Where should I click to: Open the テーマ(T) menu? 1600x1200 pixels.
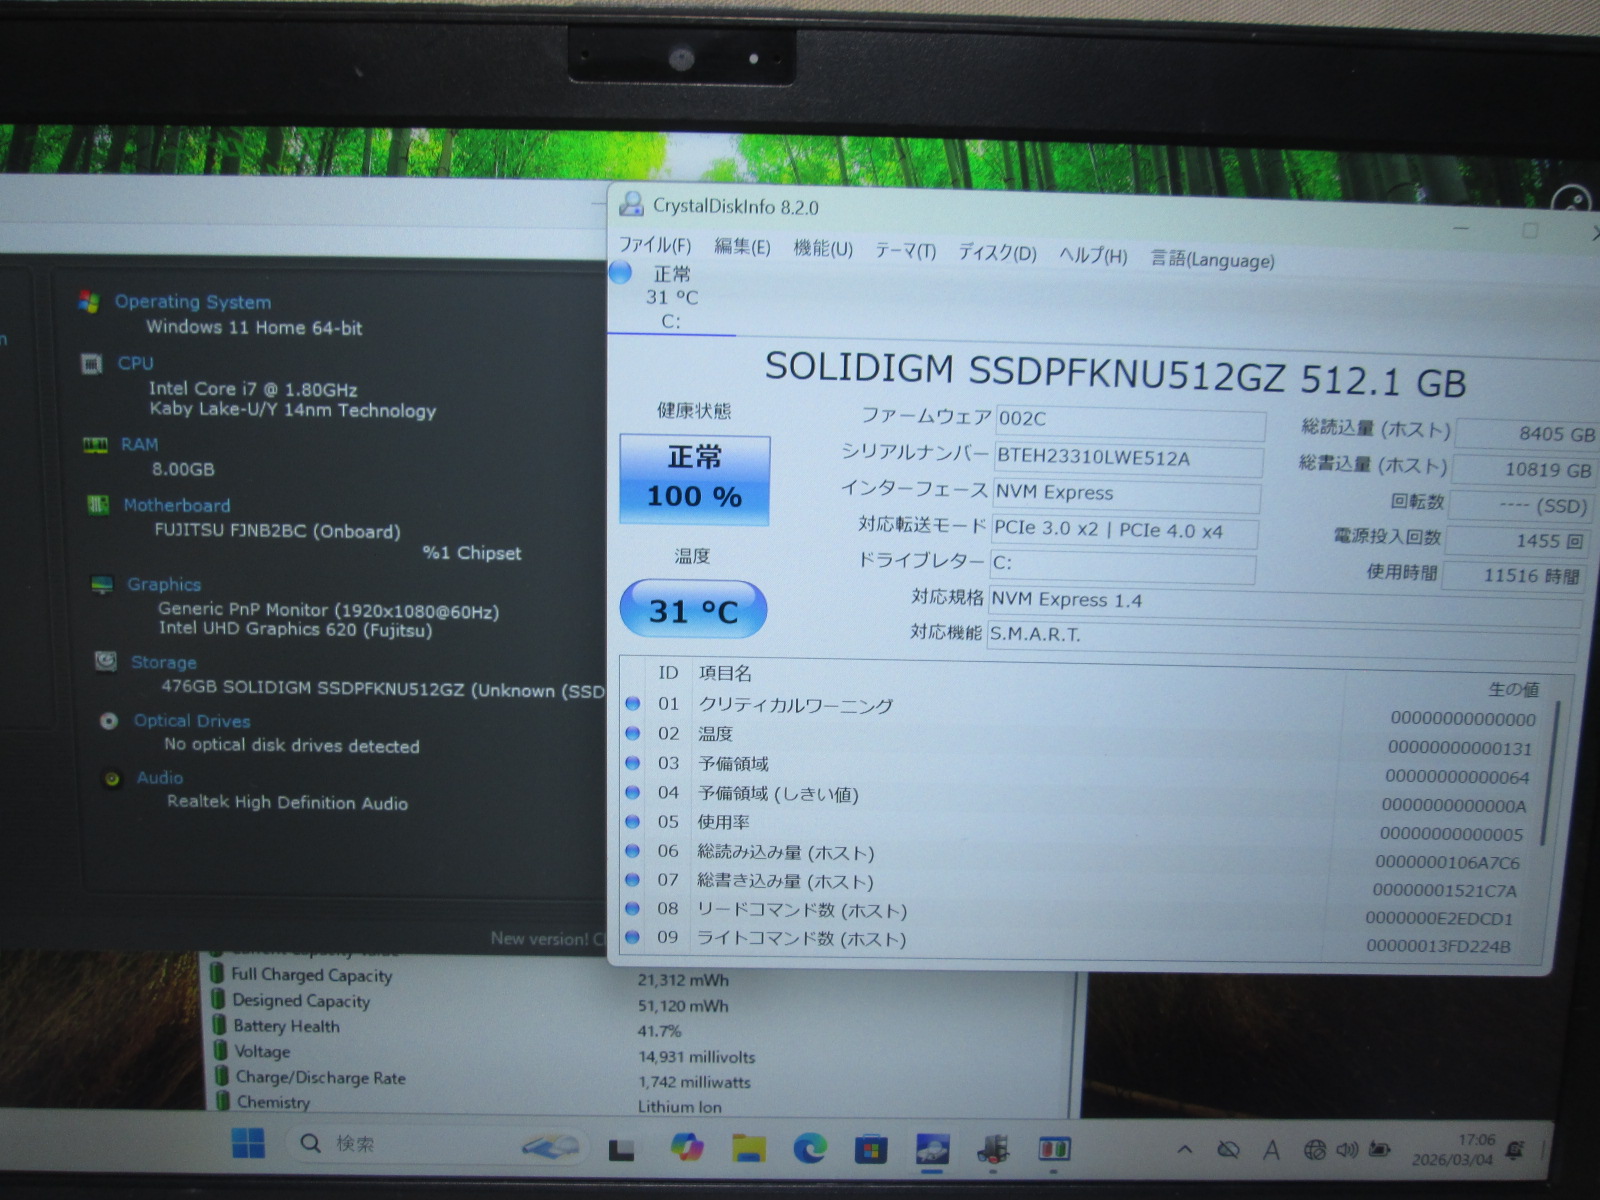pyautogui.click(x=905, y=250)
